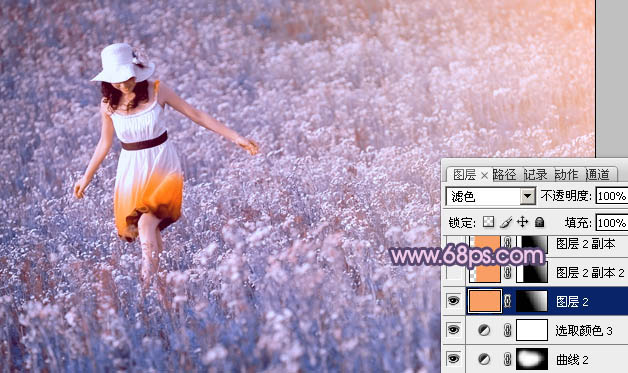This screenshot has height=373, width=628.
Task: Switch to the 路径 tab
Action: (504, 175)
